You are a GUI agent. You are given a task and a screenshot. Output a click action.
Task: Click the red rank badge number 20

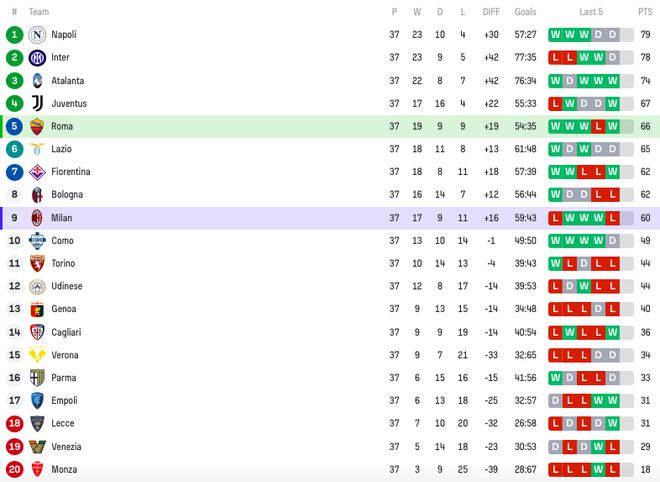[x=14, y=470]
